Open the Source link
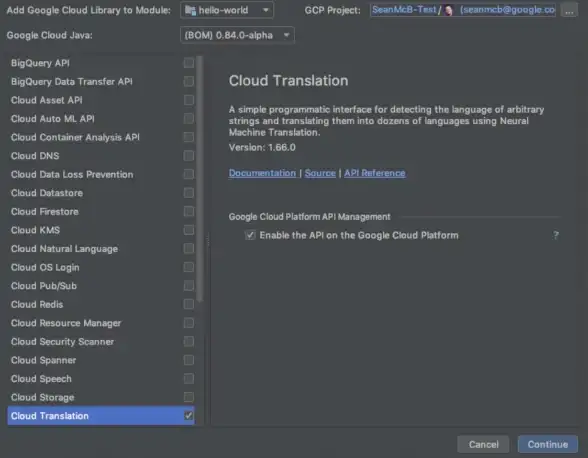Viewport: 588px width, 458px height. (320, 173)
